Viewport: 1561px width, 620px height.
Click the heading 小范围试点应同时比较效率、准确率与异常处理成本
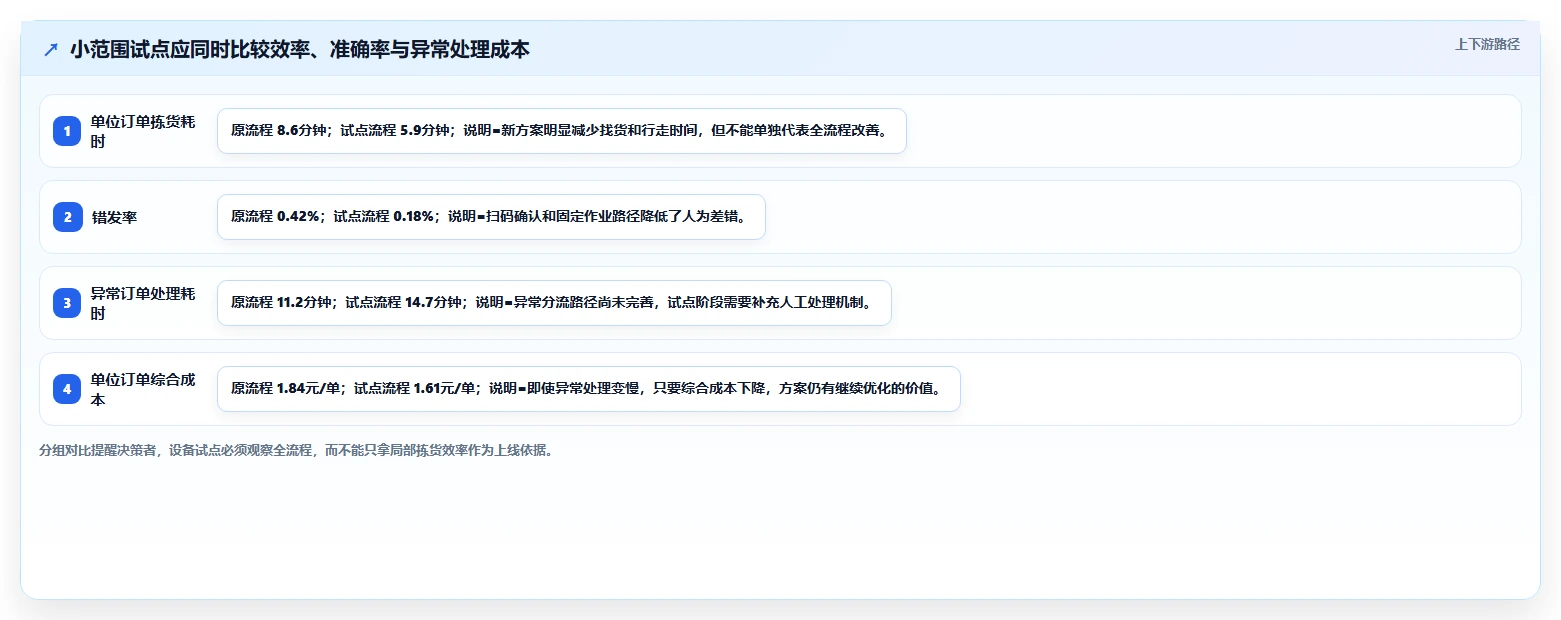[x=300, y=49]
